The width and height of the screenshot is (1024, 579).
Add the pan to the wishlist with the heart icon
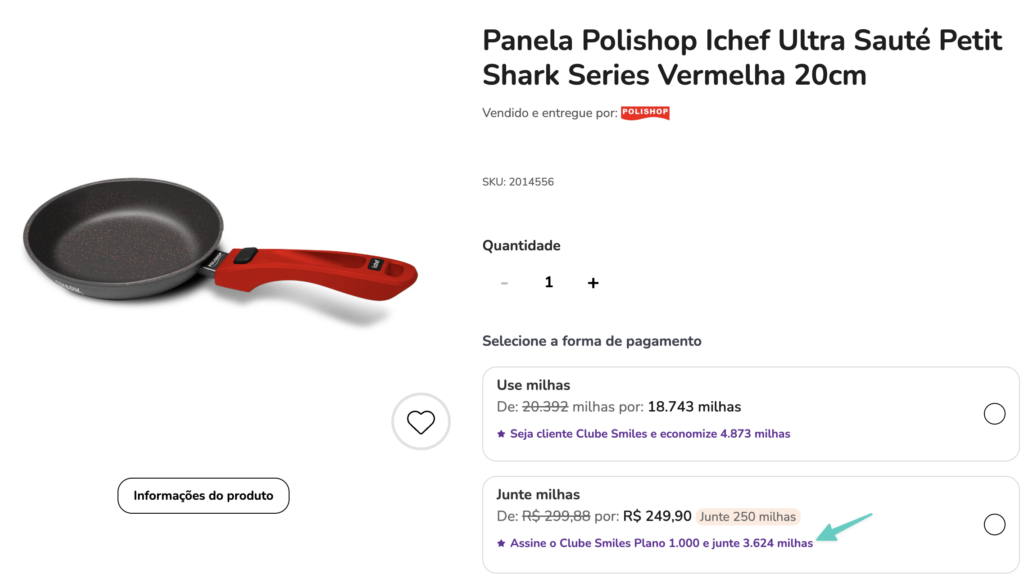[421, 422]
